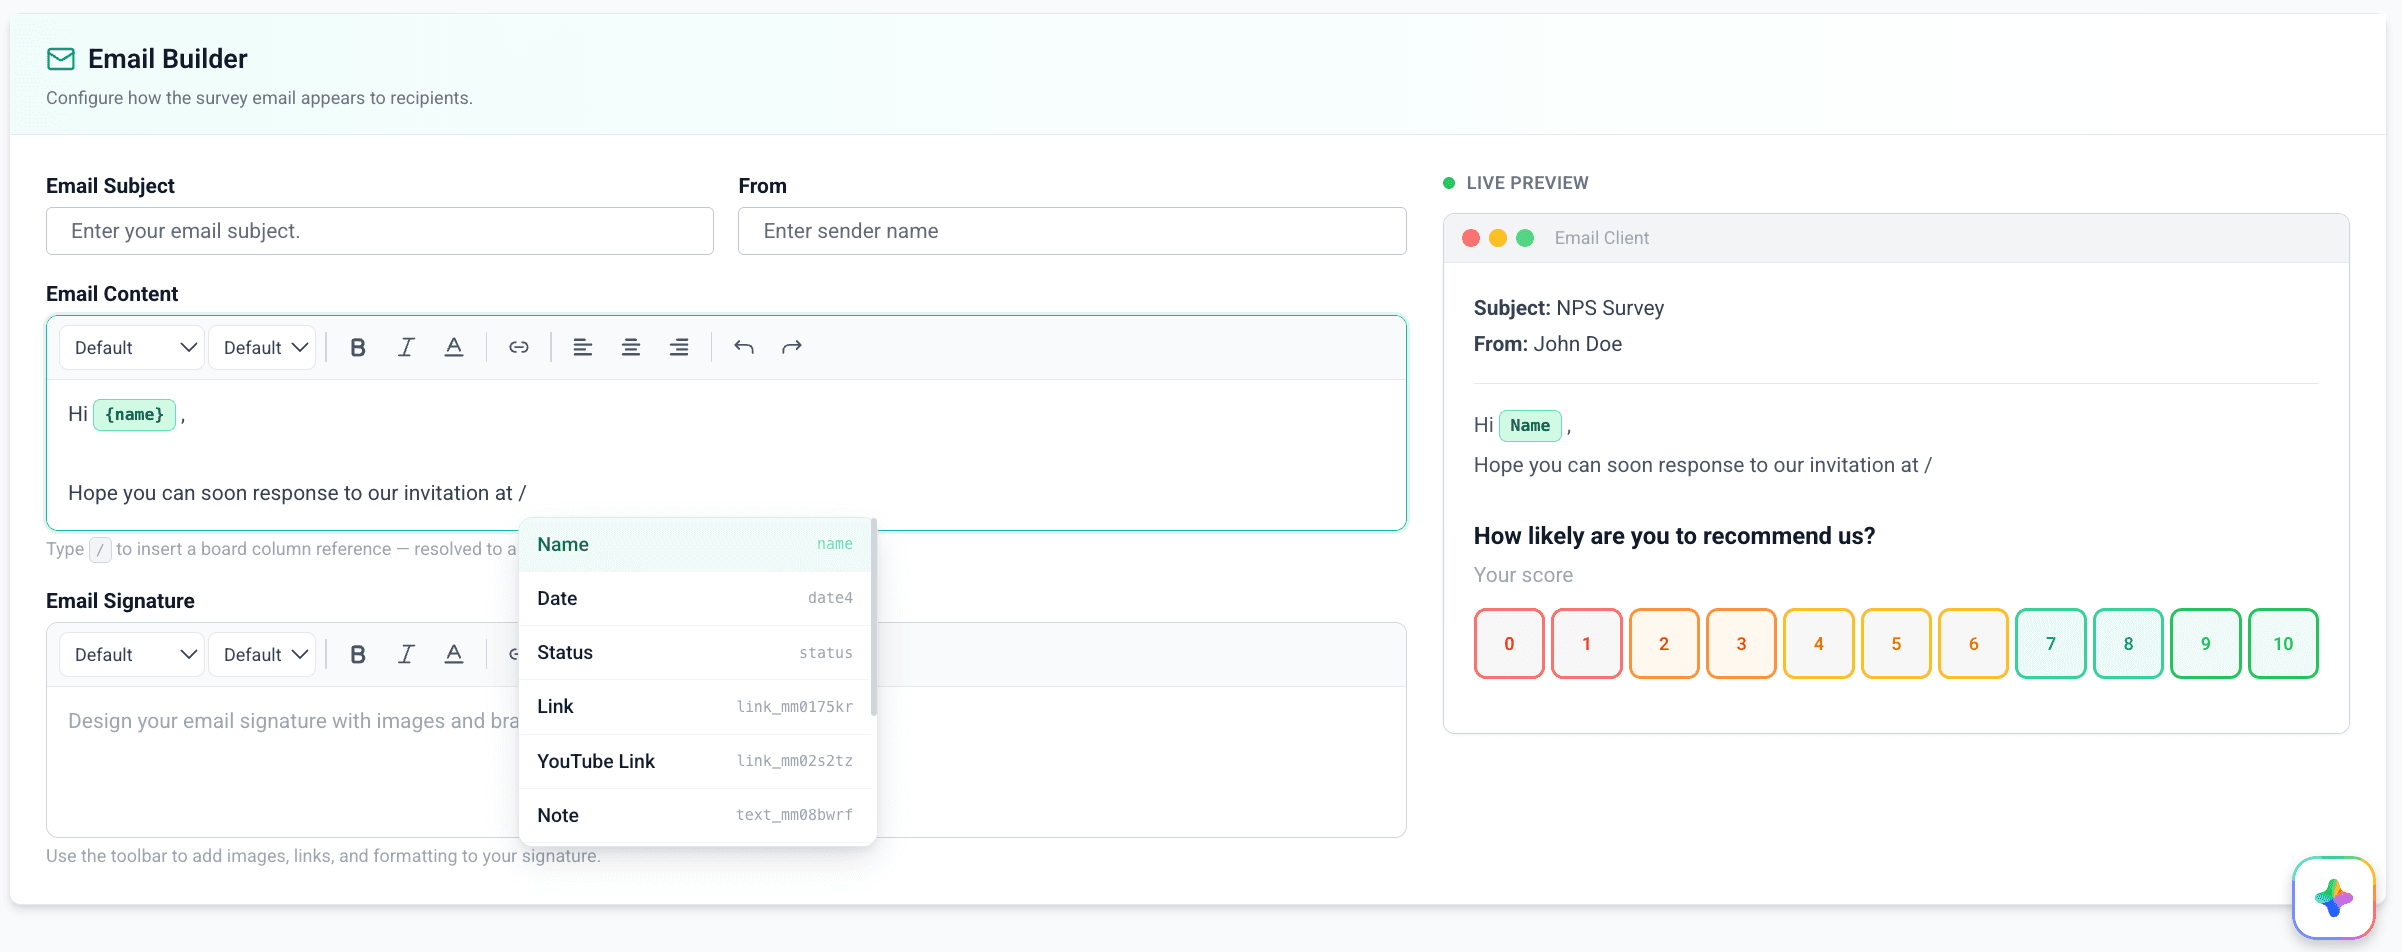The height and width of the screenshot is (952, 2402).
Task: Choose score 1 in preview
Action: pos(1586,643)
